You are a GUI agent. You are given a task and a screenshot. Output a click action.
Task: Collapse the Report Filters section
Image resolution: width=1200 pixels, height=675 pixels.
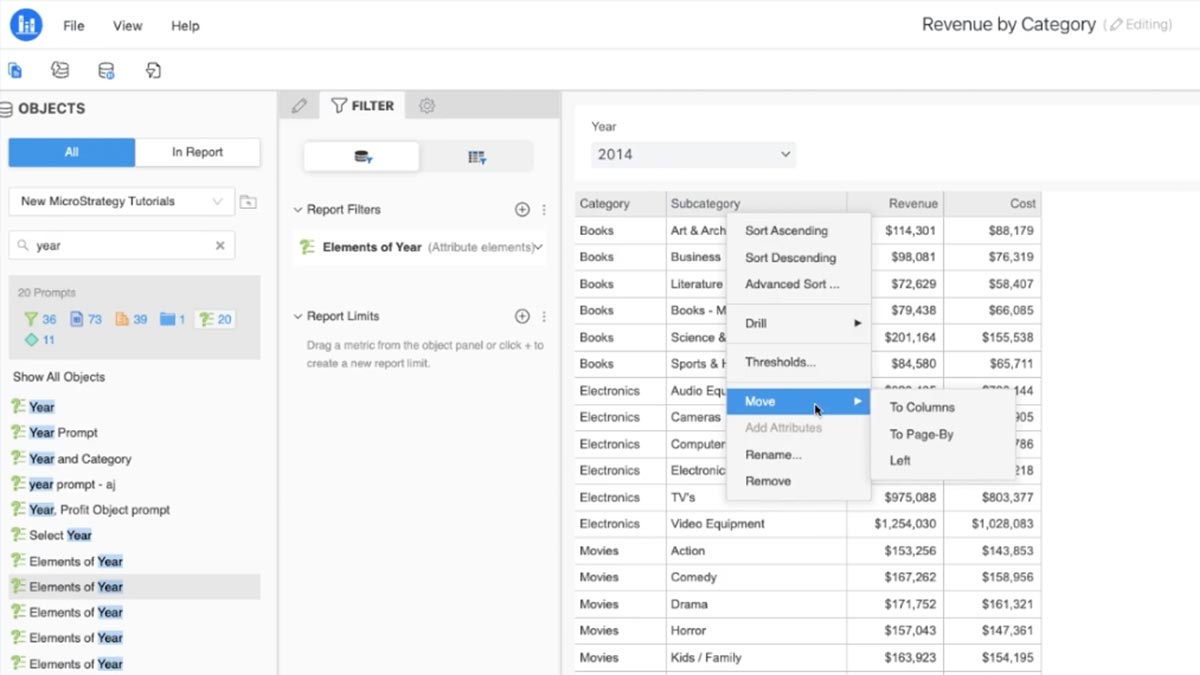[x=296, y=210]
